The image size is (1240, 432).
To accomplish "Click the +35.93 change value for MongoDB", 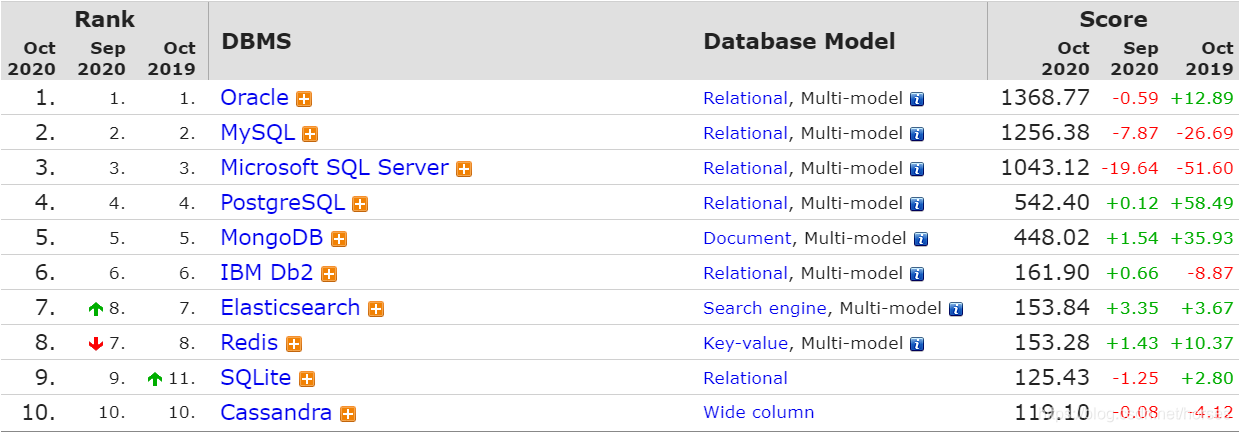I will pos(1203,238).
